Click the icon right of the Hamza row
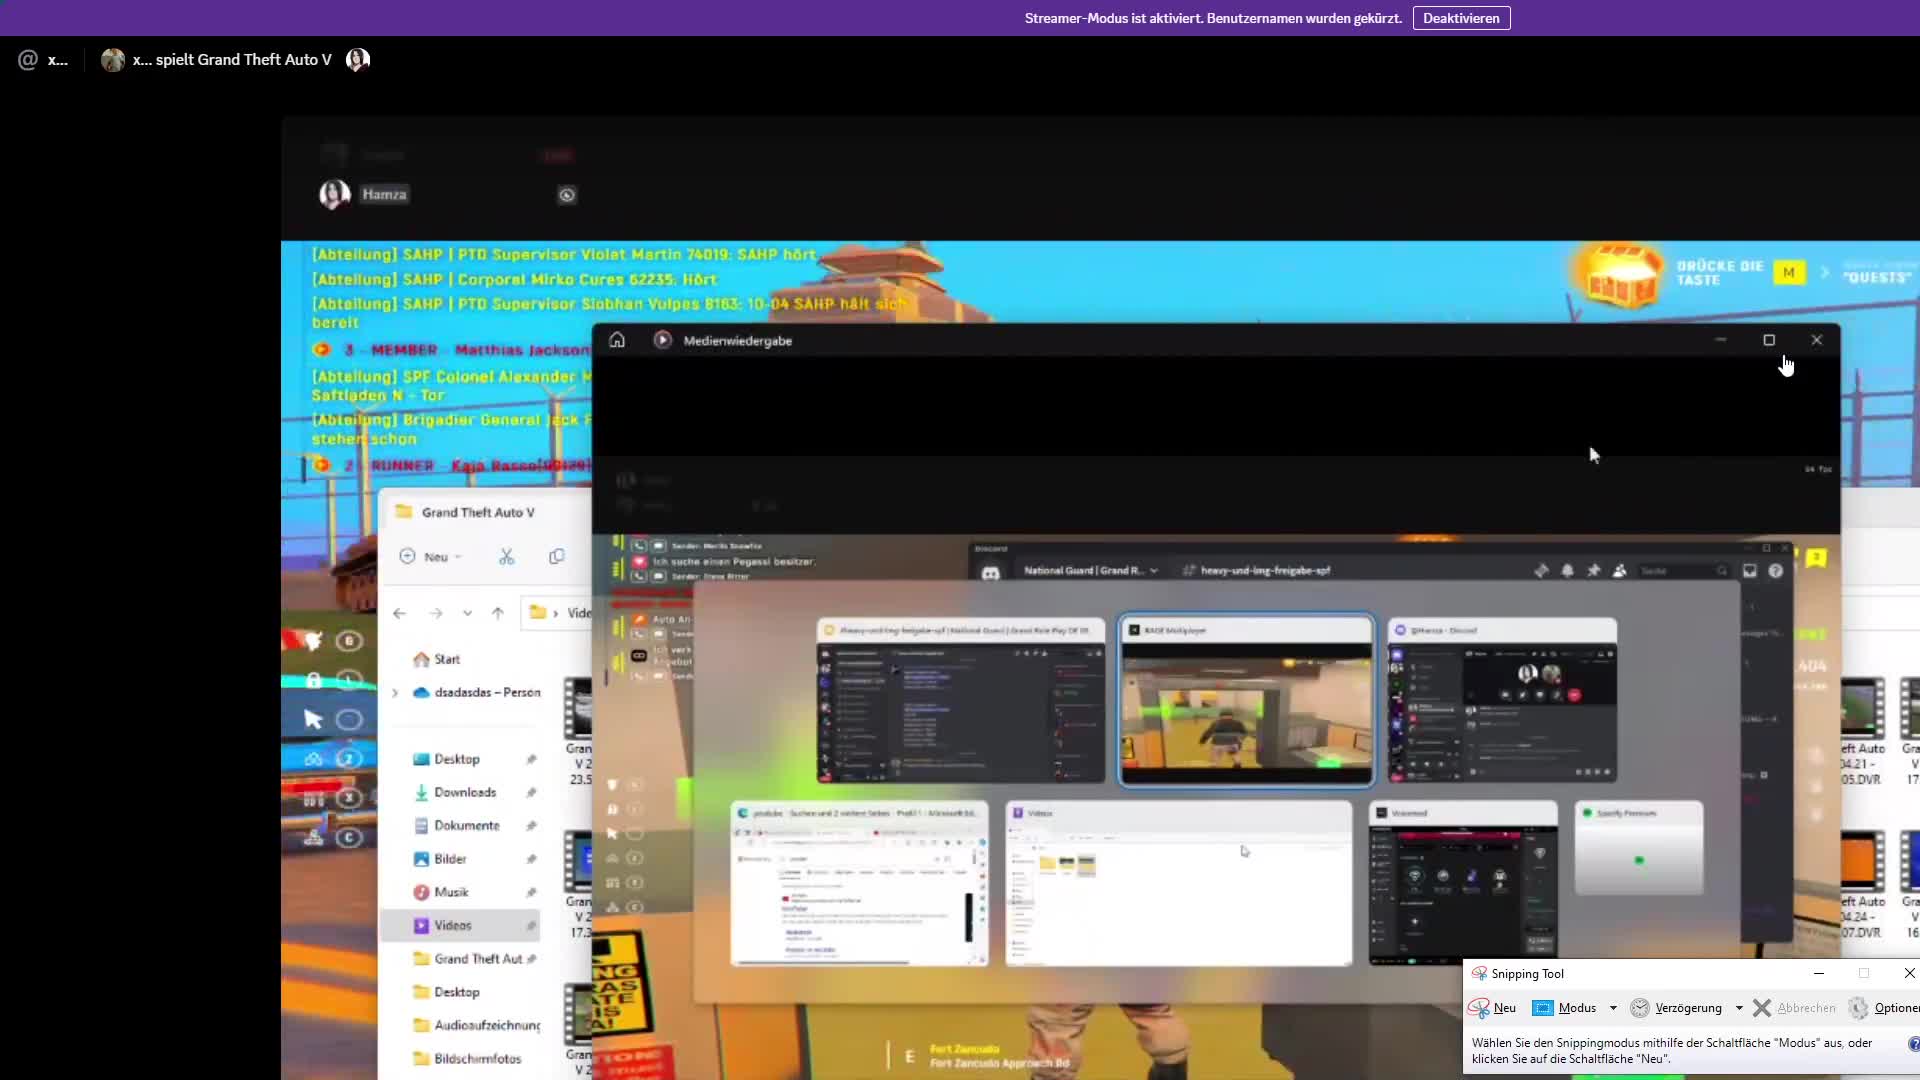Viewport: 1920px width, 1080px height. (x=567, y=195)
